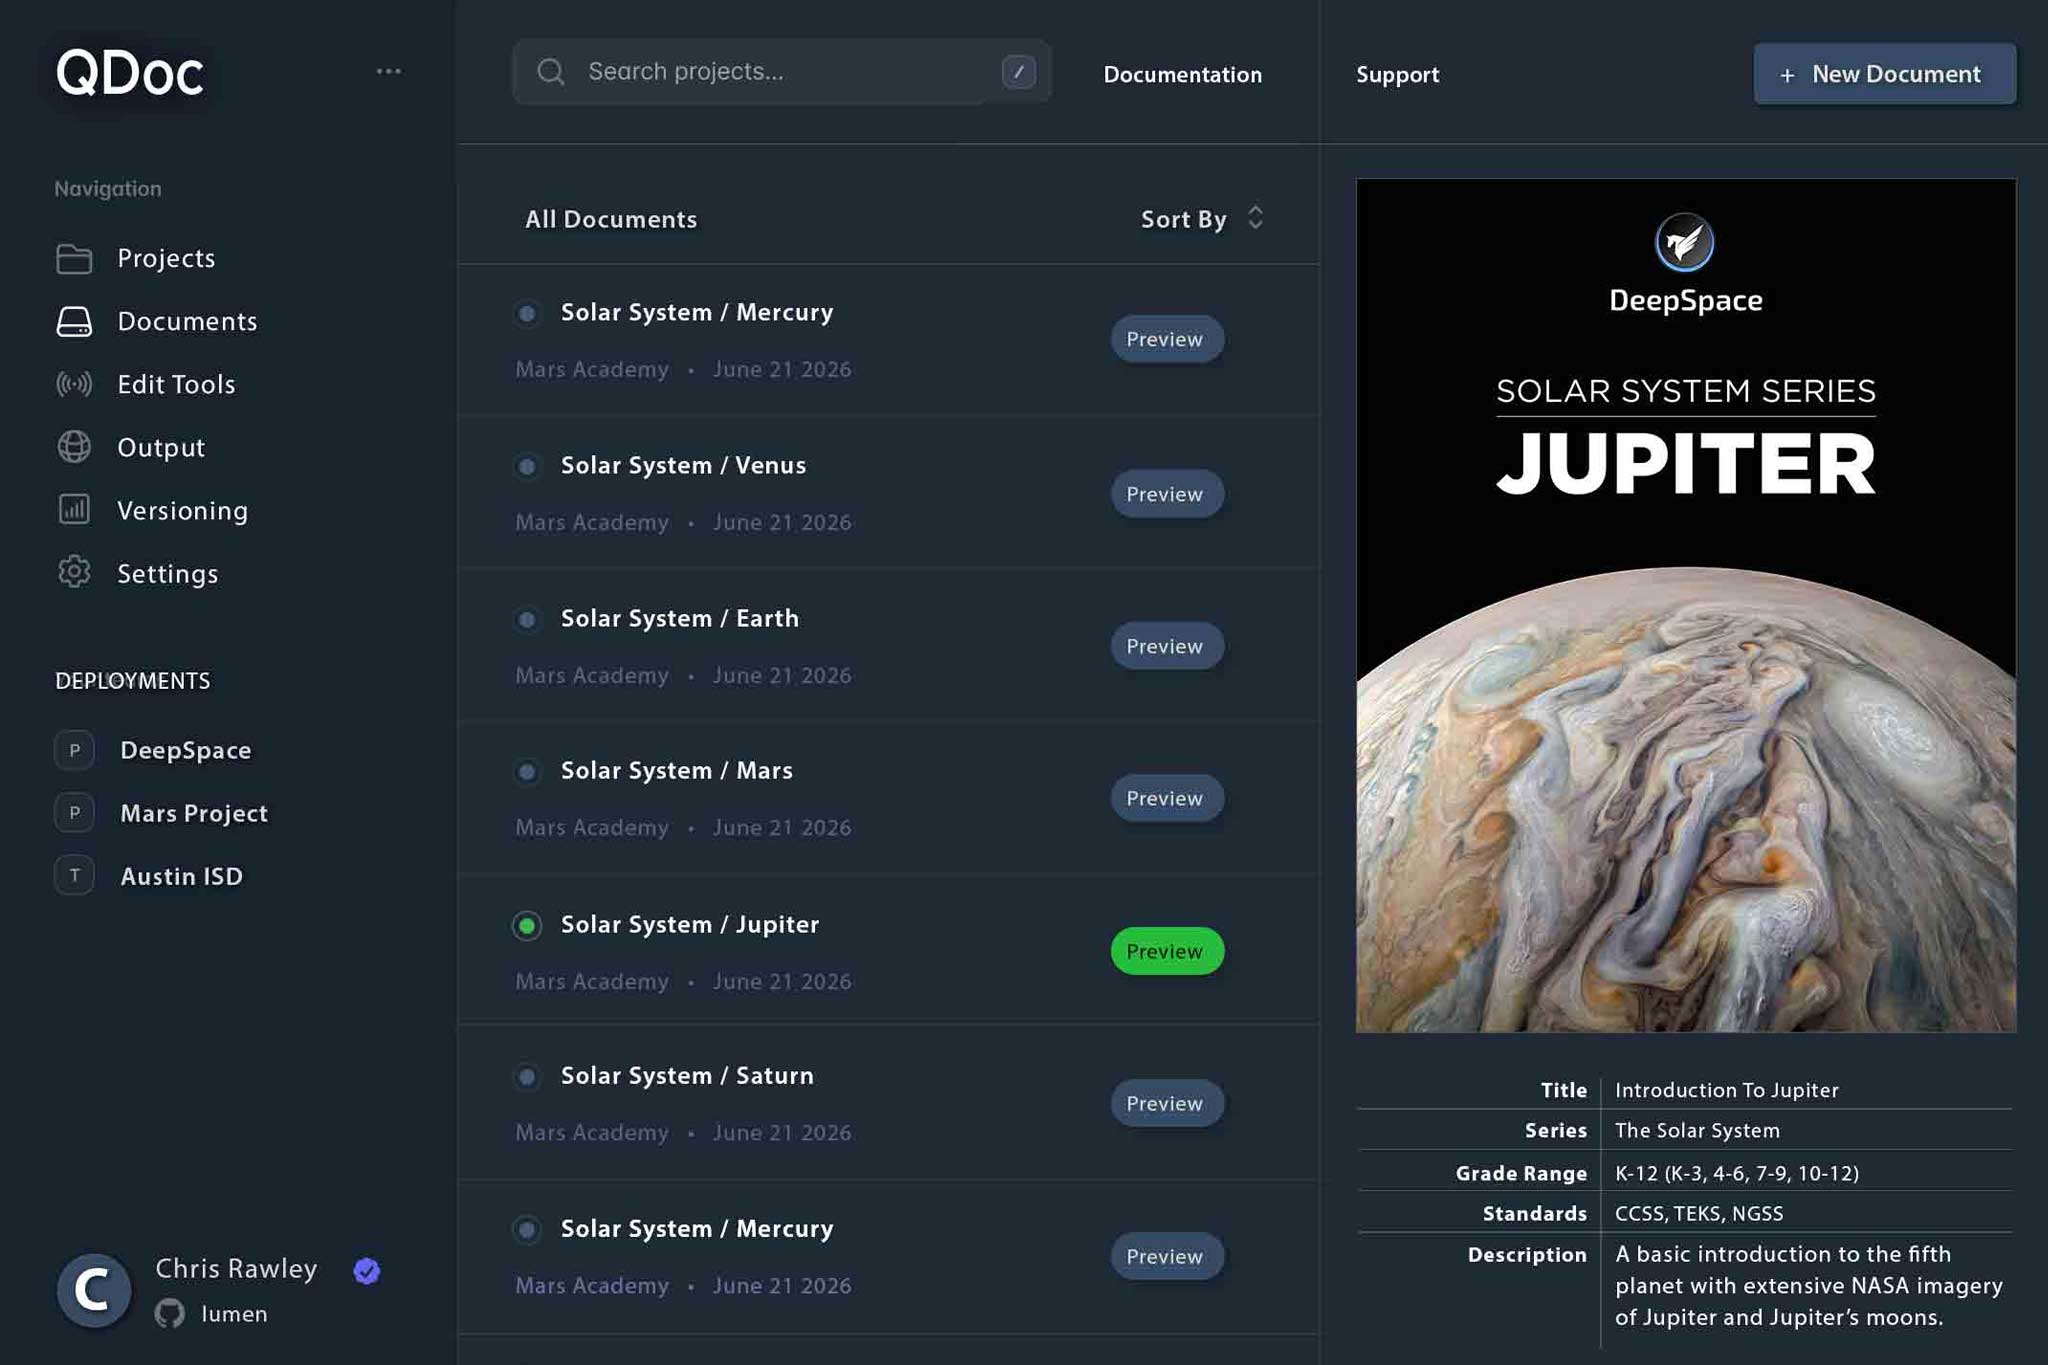Image resolution: width=2048 pixels, height=1365 pixels.
Task: Click the Documents drive icon
Action: (x=74, y=321)
